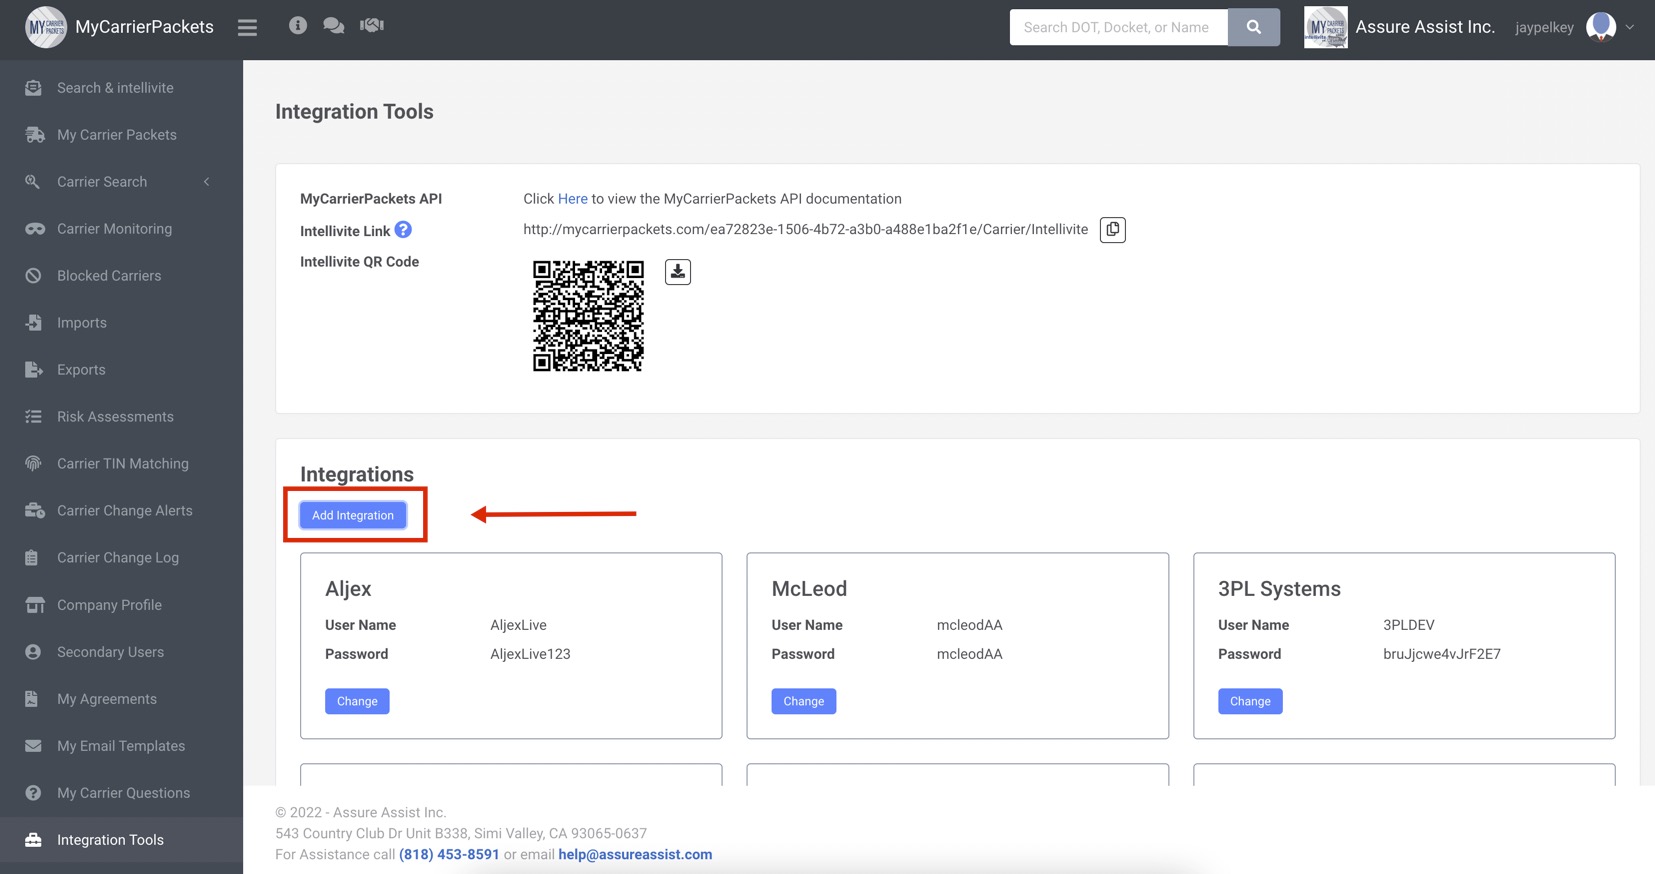The height and width of the screenshot is (874, 1655).
Task: Click the Search & intellivite sidebar icon
Action: (x=33, y=88)
